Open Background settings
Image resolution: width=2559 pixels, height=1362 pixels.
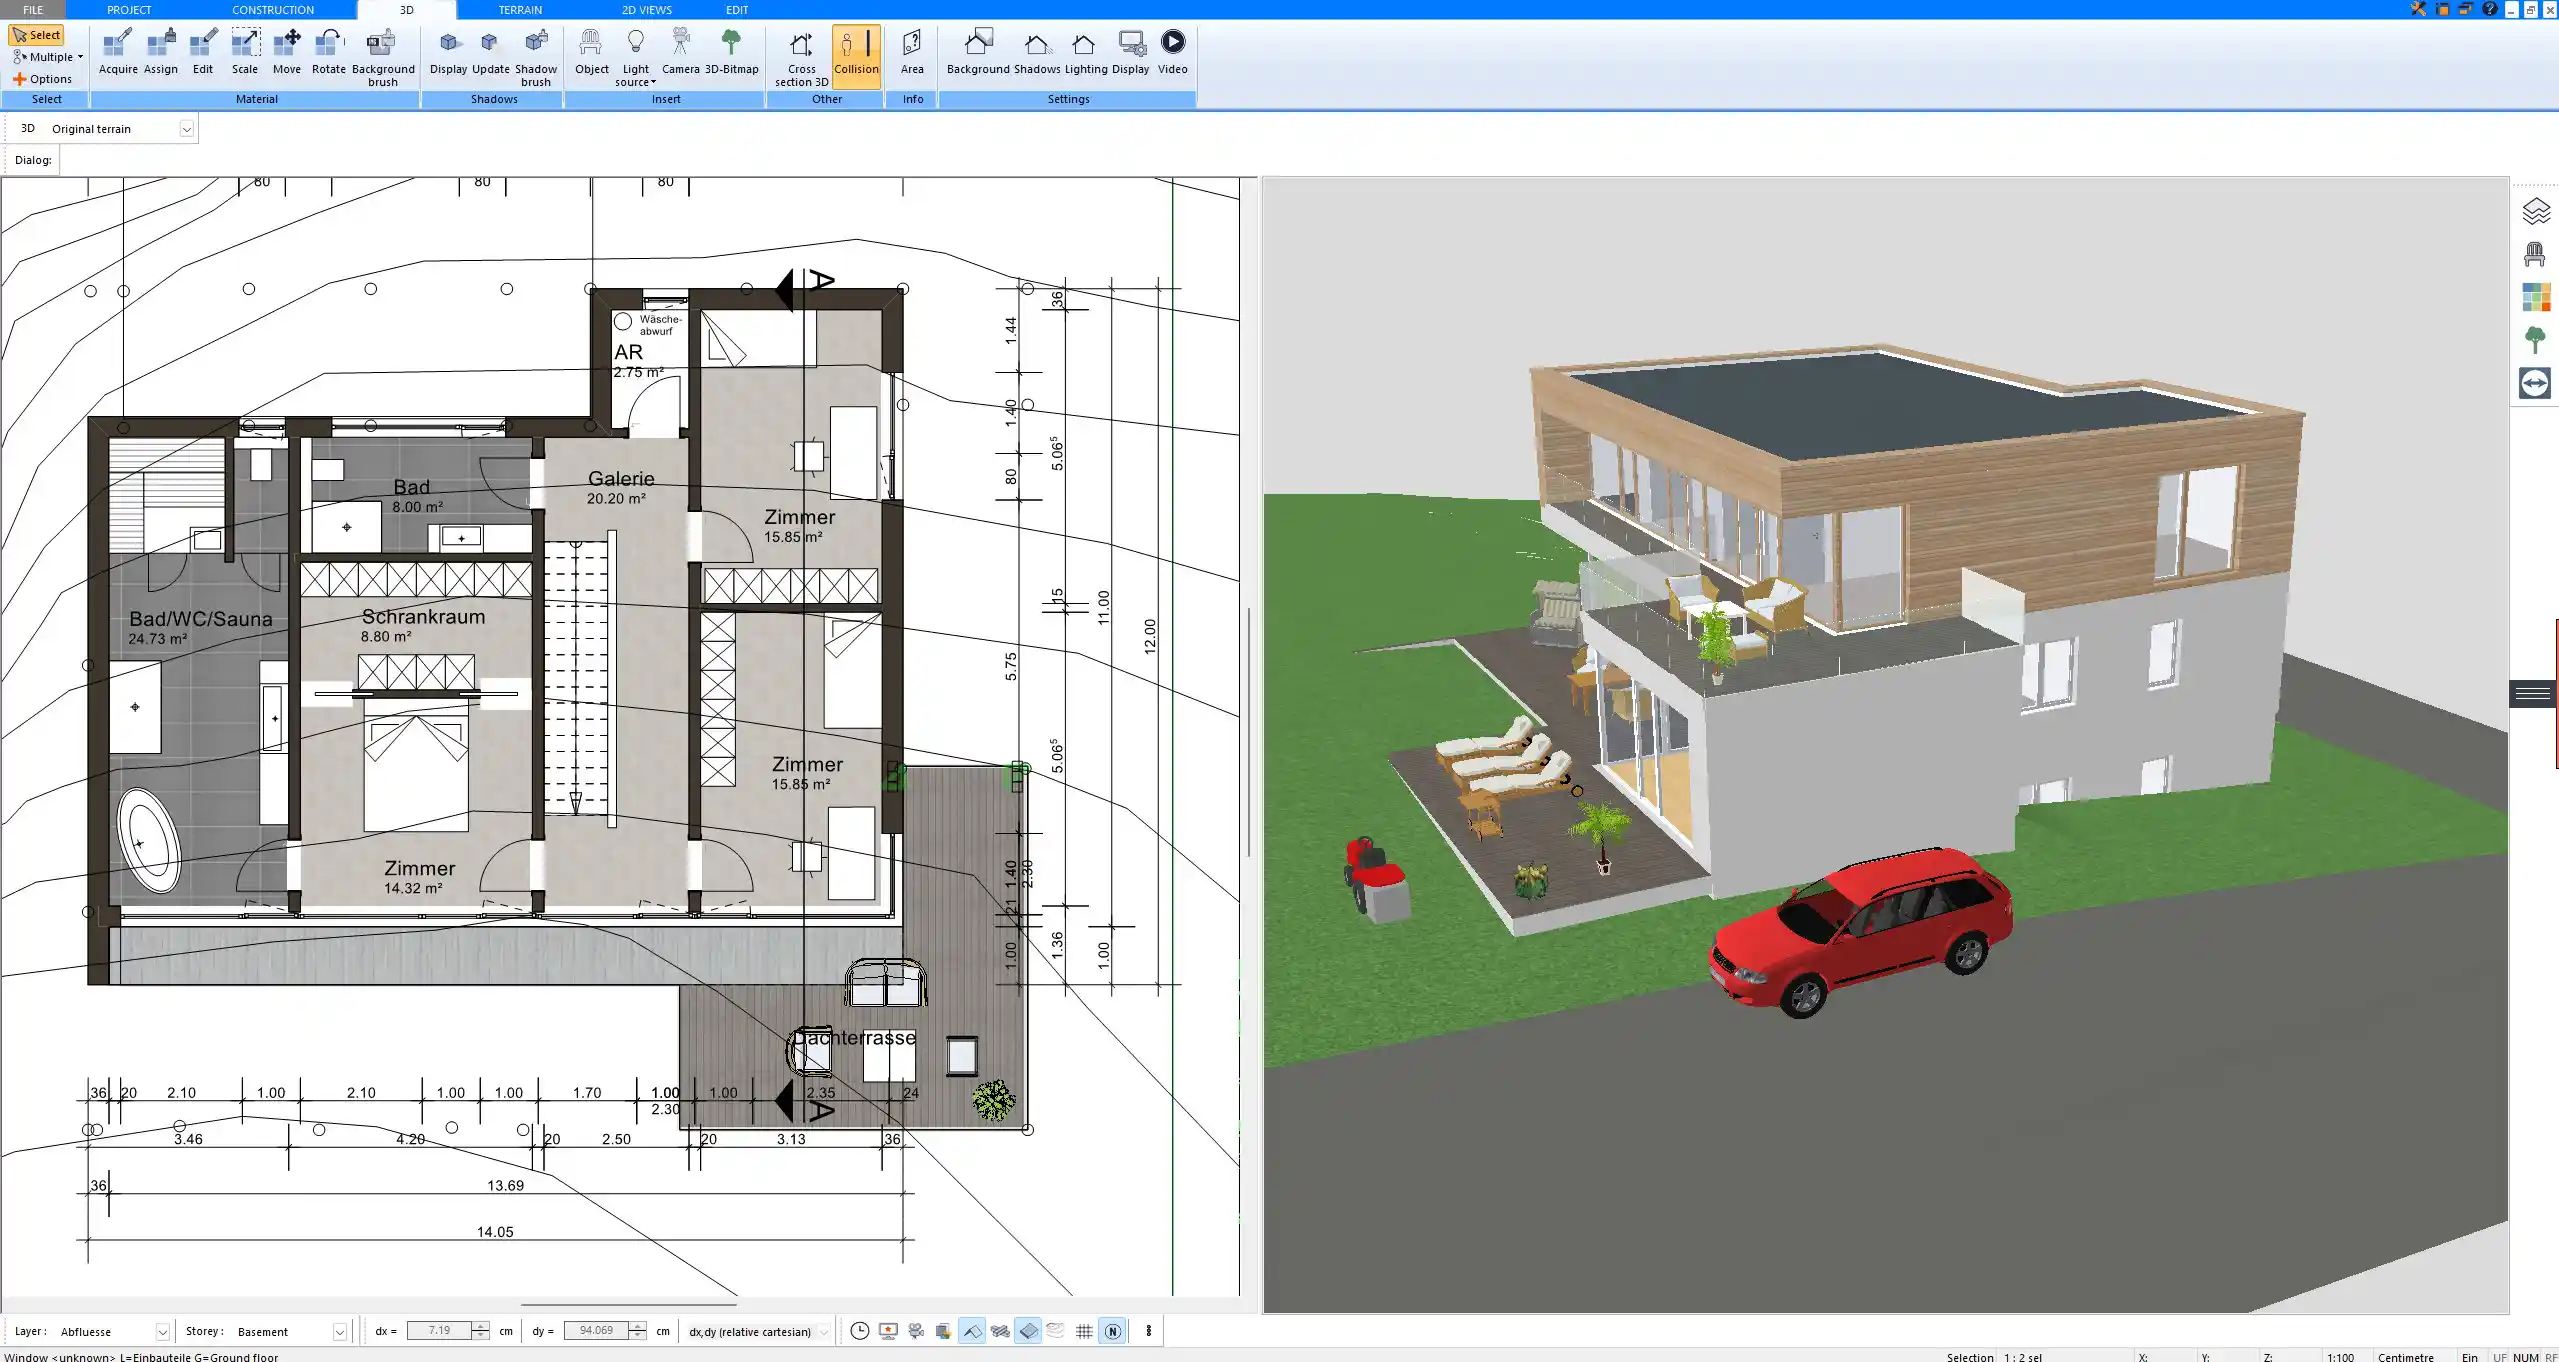coord(978,52)
